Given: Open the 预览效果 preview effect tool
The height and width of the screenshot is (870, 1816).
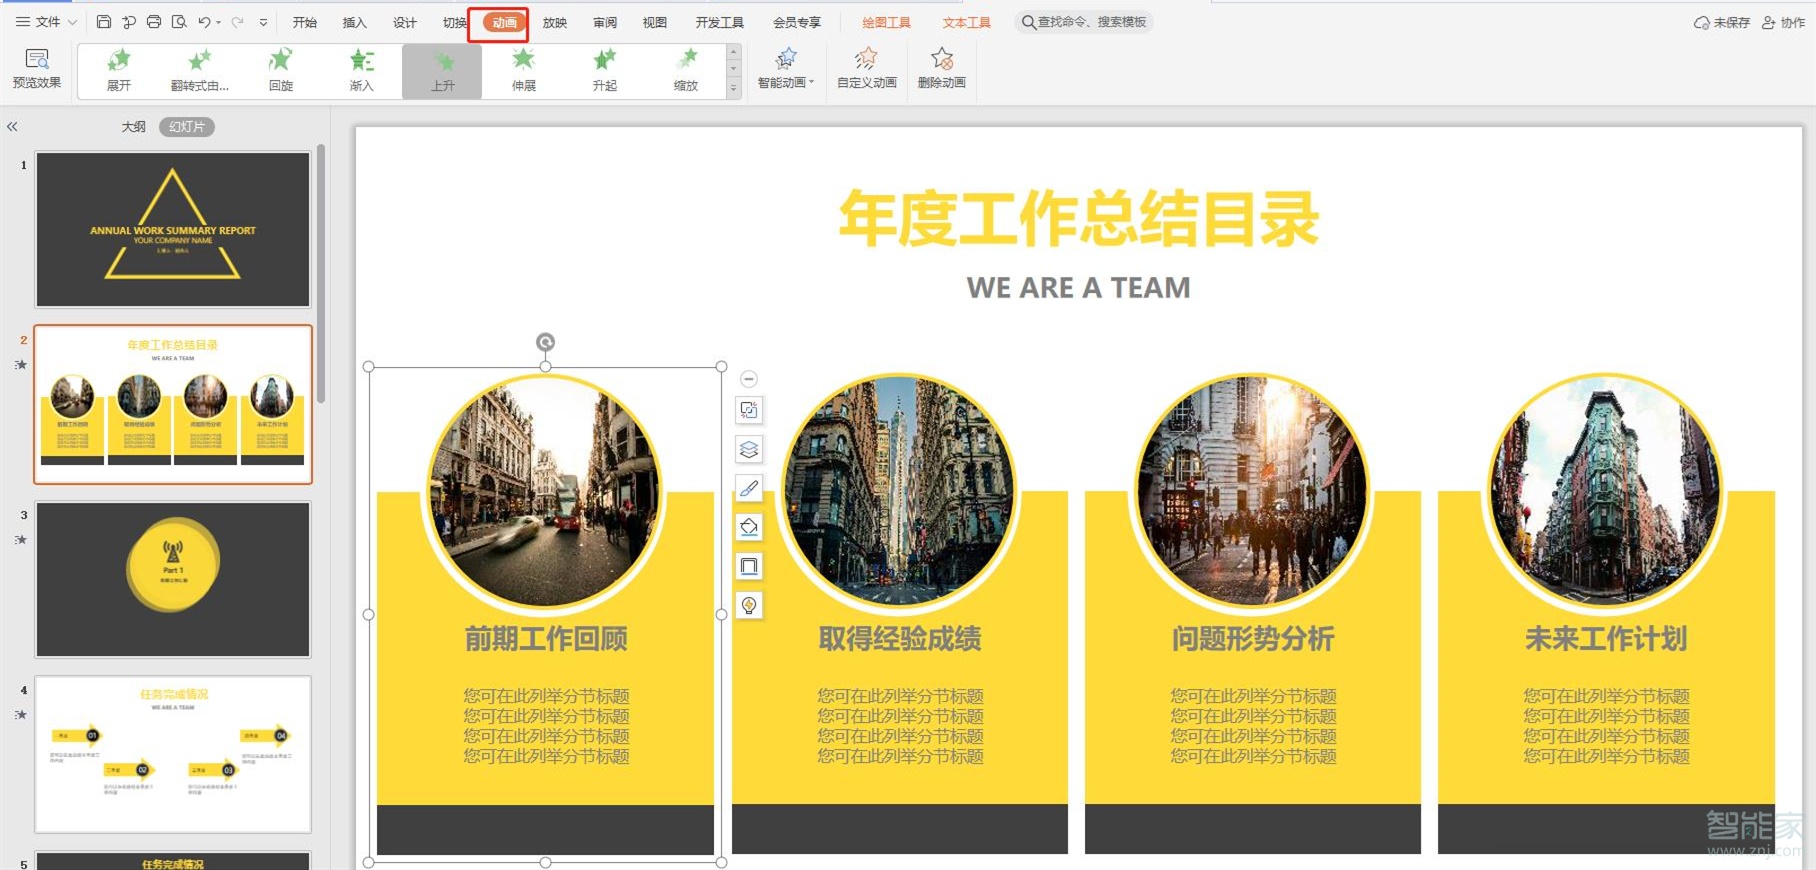Looking at the screenshot, I should tap(37, 69).
